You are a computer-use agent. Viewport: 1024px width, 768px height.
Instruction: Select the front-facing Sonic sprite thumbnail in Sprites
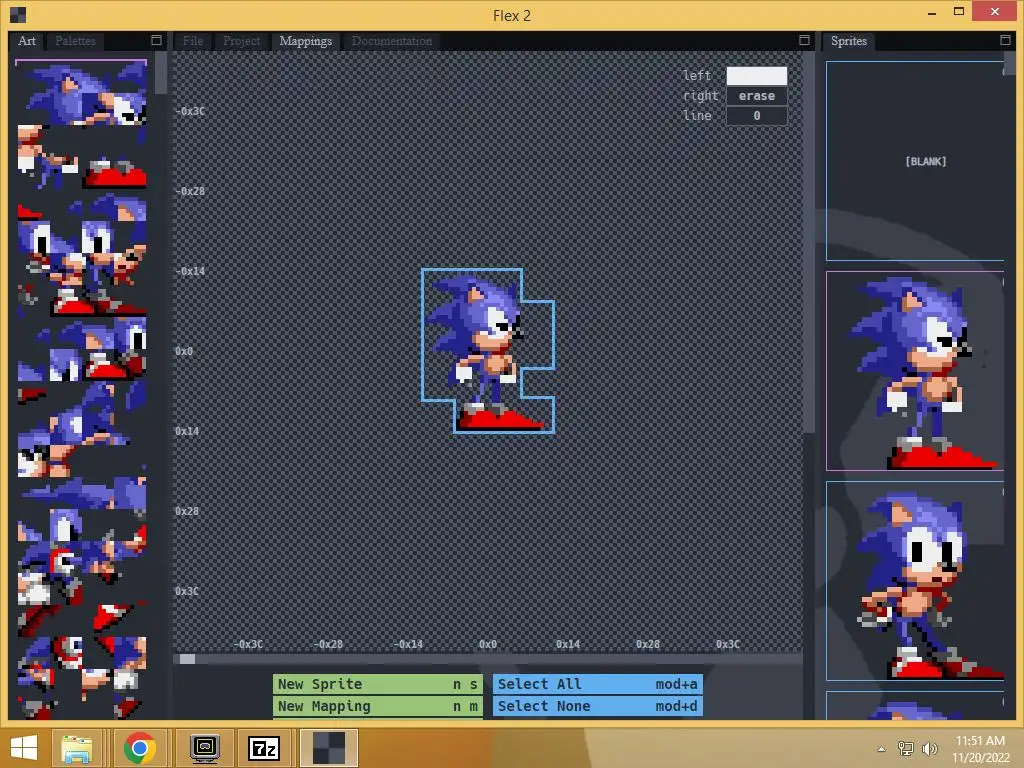(x=915, y=581)
